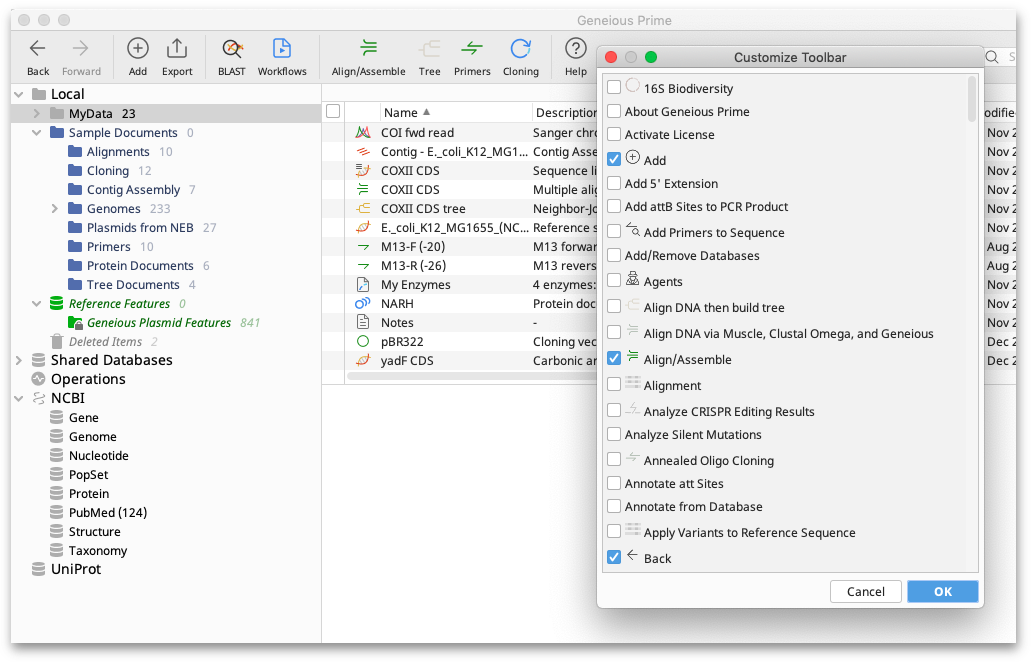
Task: Click the Help toolbar icon
Action: click(x=575, y=48)
